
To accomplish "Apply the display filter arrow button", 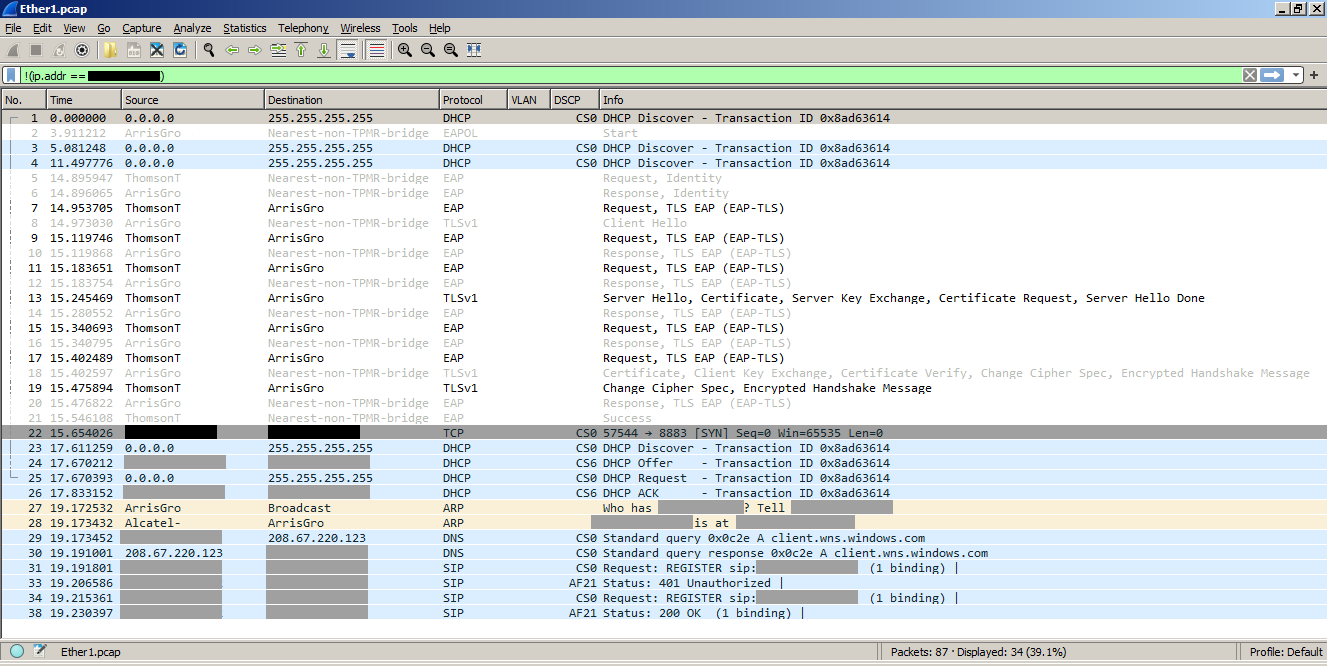I will coord(1272,75).
